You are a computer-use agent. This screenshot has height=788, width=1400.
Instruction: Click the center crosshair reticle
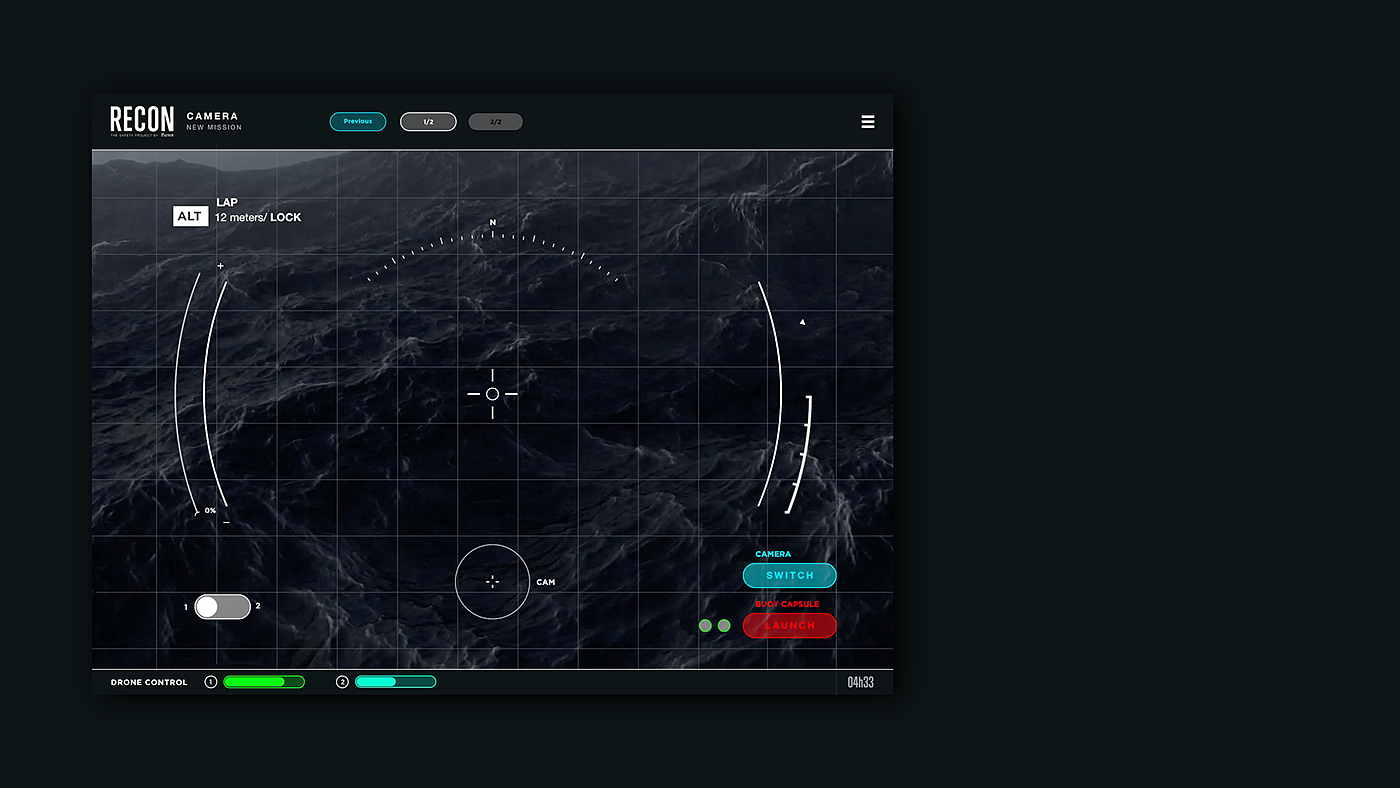pyautogui.click(x=492, y=394)
